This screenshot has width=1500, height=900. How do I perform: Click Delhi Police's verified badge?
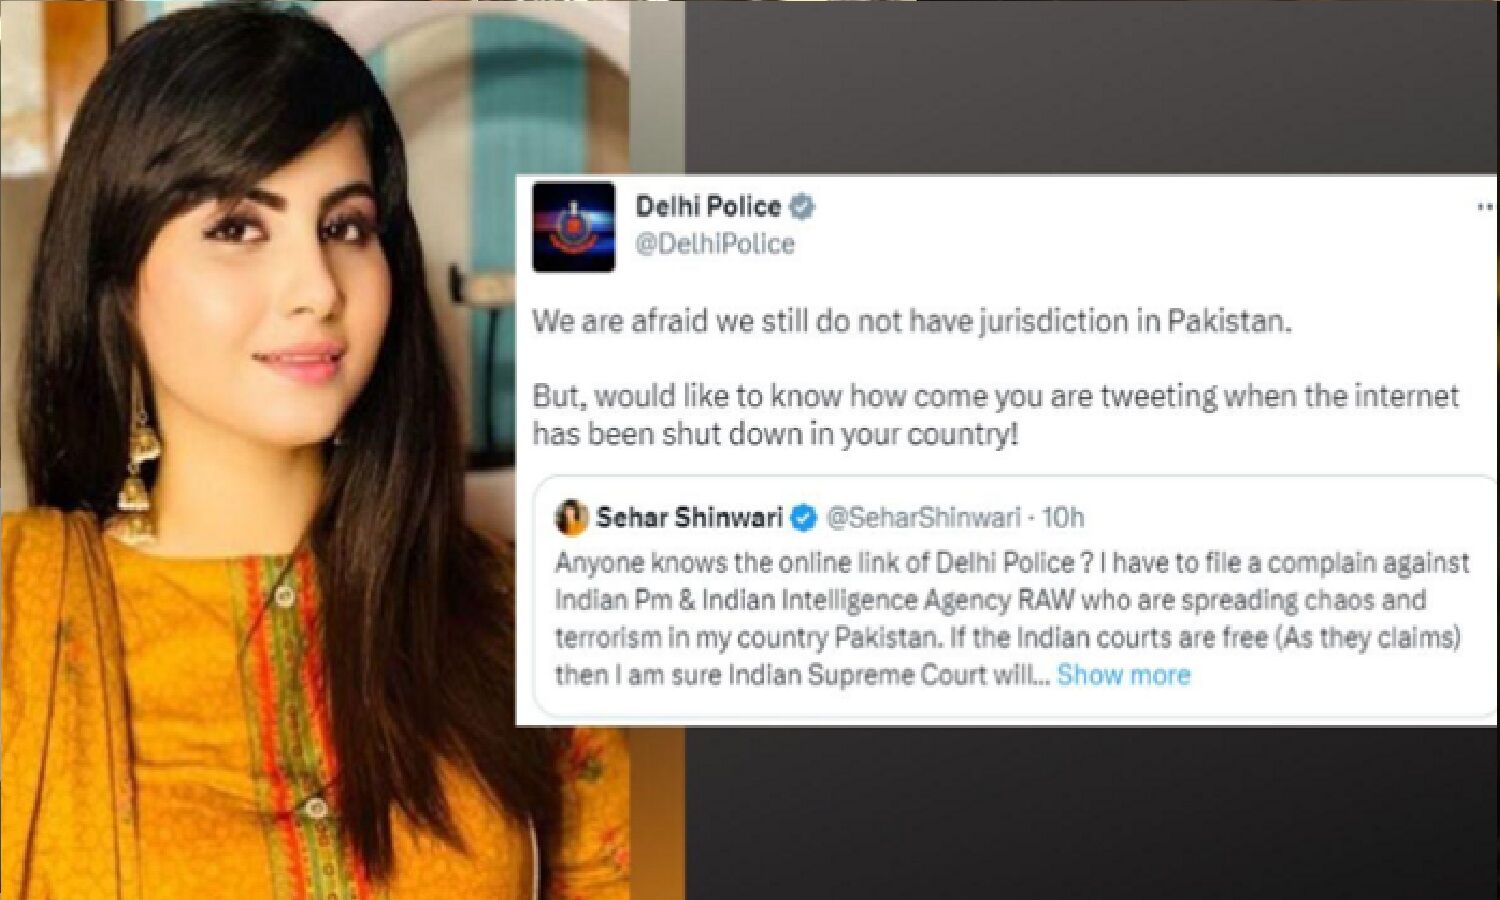tap(802, 207)
